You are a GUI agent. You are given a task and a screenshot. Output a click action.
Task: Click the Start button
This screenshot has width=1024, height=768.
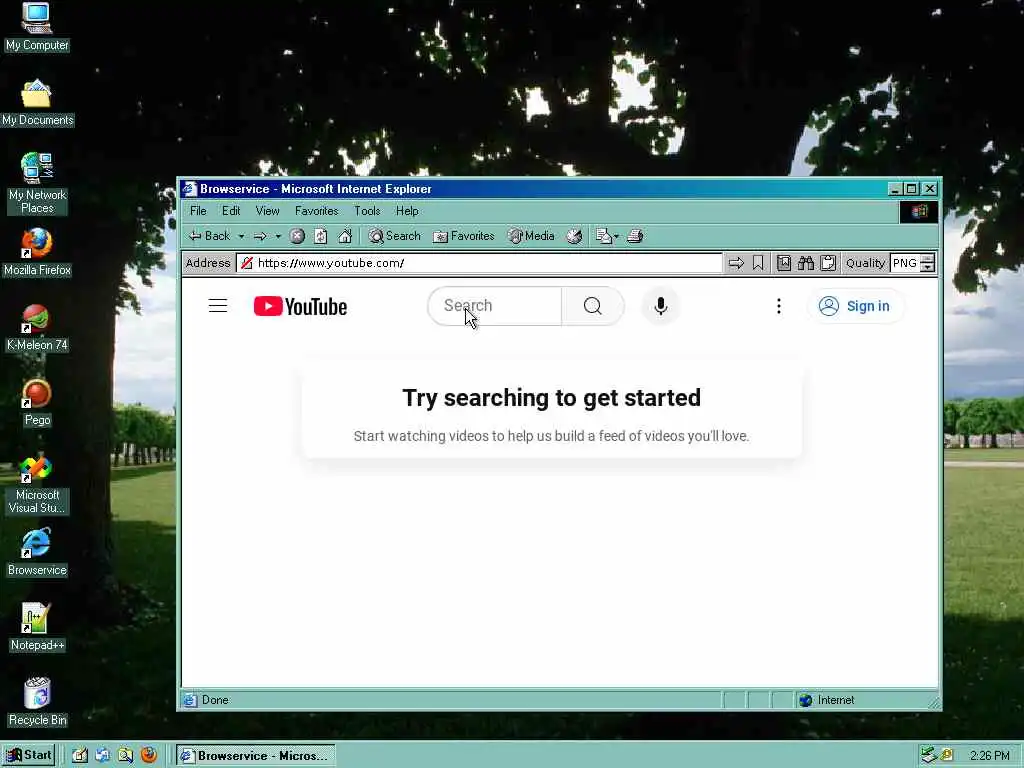[x=29, y=756]
